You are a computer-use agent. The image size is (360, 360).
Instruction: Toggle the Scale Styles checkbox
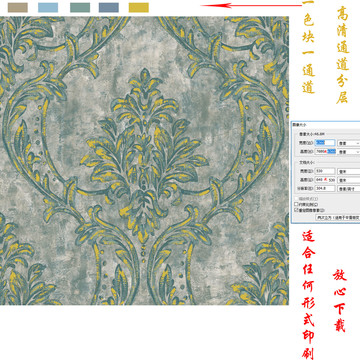[296, 199]
